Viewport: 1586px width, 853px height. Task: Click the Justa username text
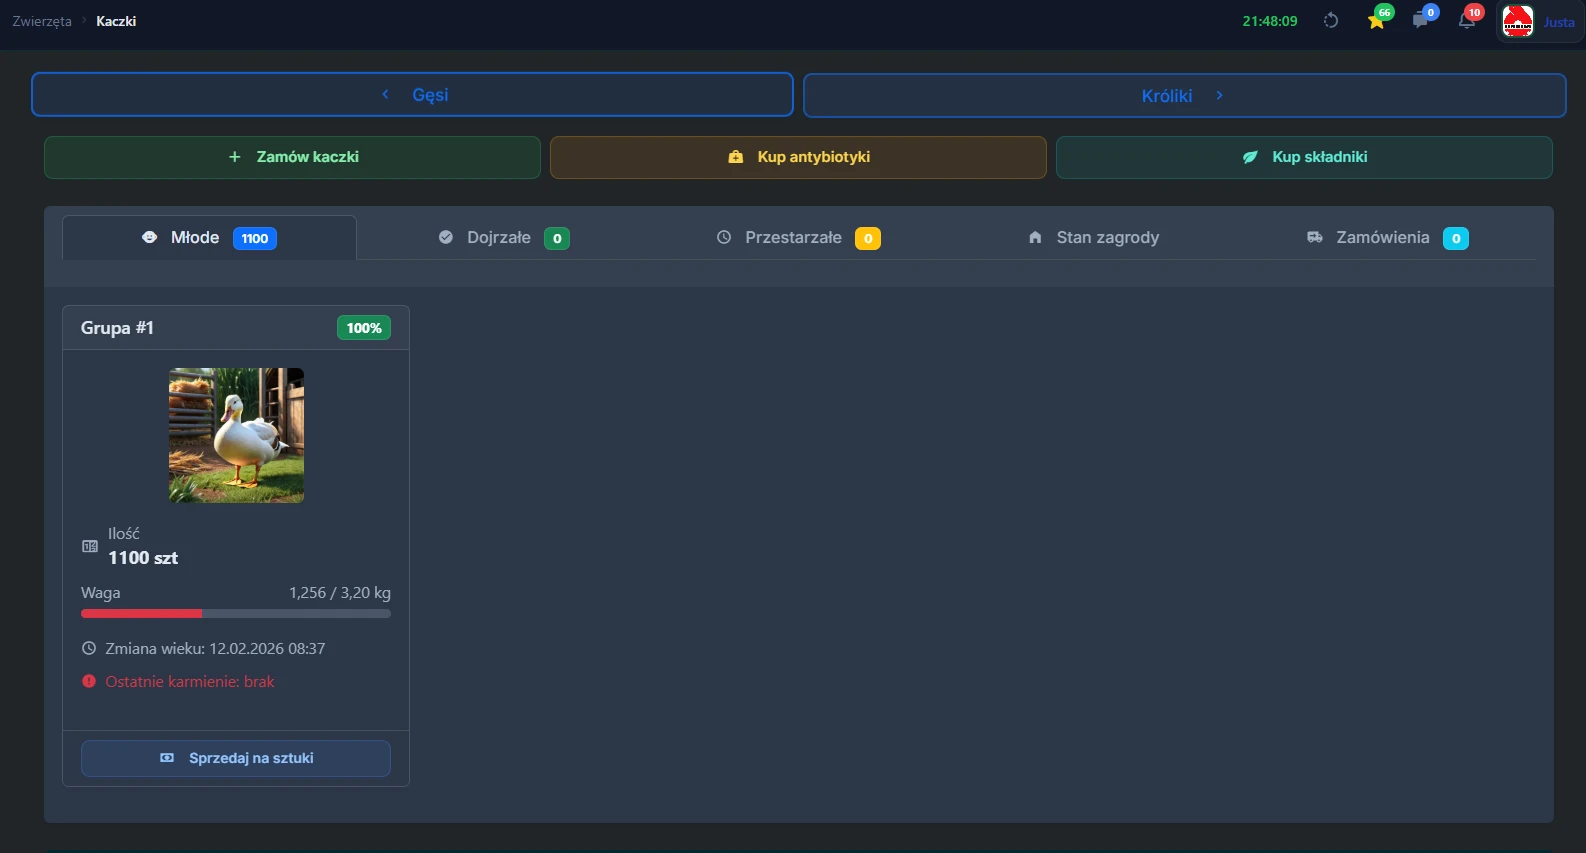pos(1559,22)
